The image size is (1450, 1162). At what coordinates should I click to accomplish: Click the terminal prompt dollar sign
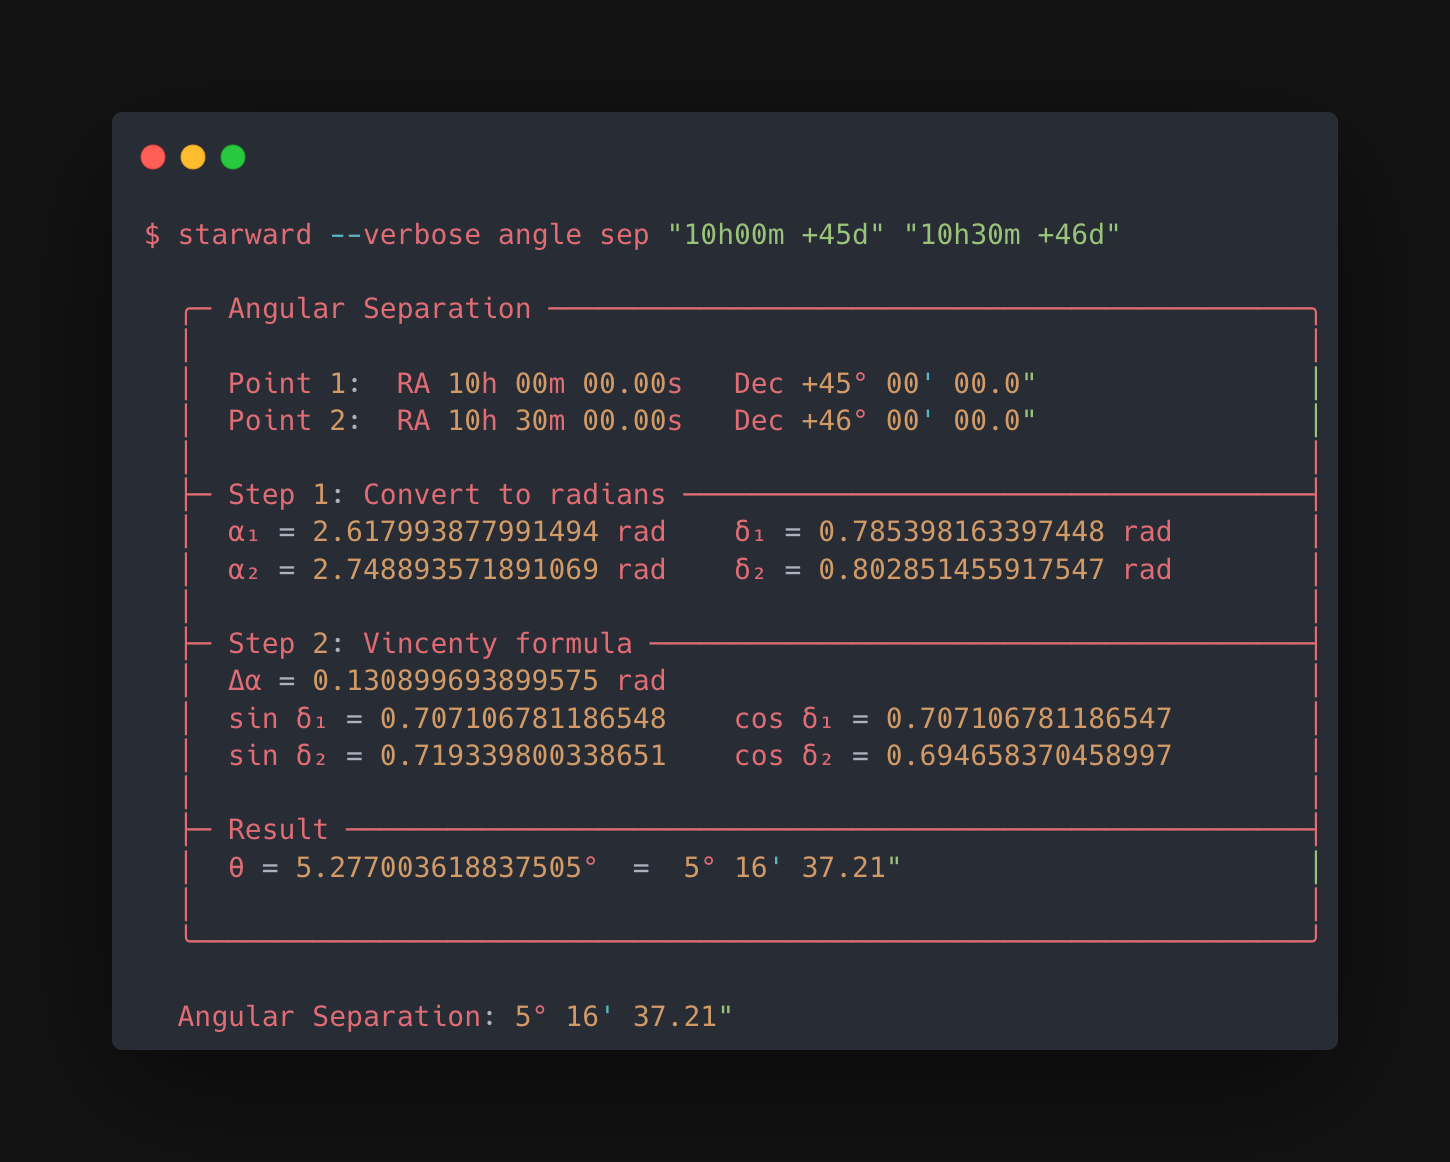tap(152, 234)
